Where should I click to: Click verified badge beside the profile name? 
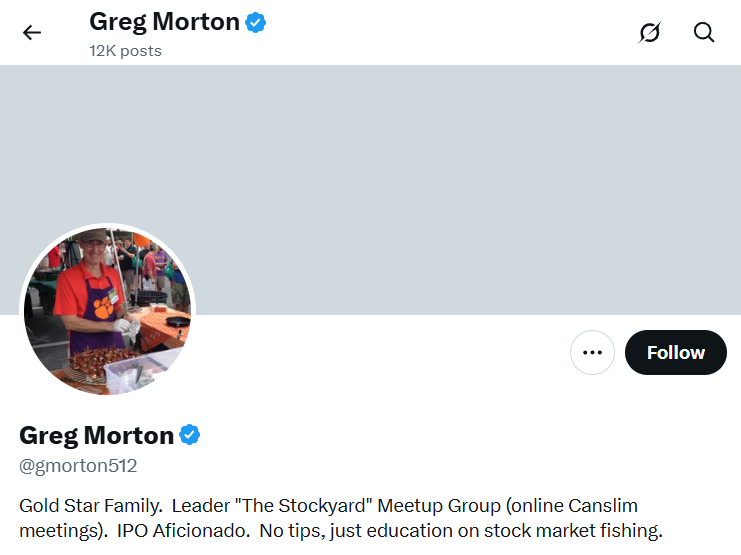[190, 435]
